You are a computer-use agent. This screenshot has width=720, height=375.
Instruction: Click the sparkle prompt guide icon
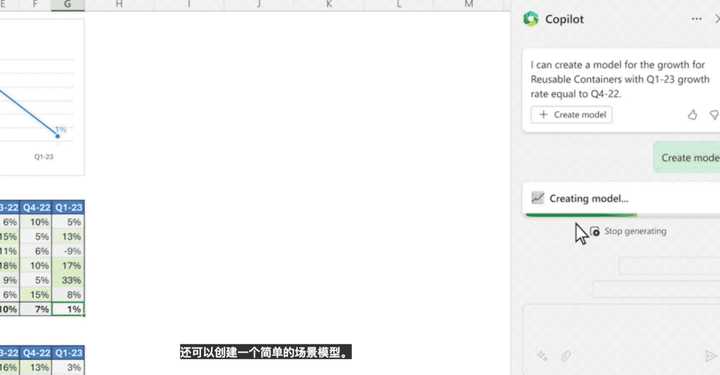click(x=542, y=355)
